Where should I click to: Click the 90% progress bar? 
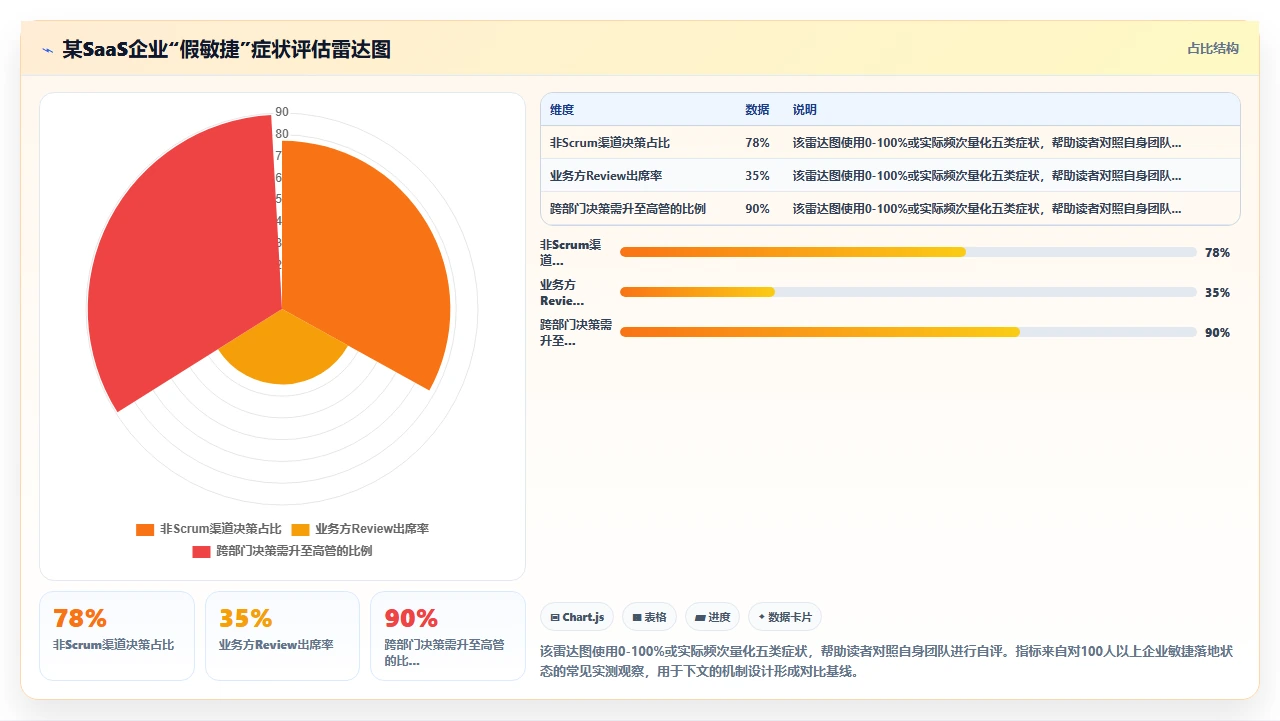click(x=908, y=332)
